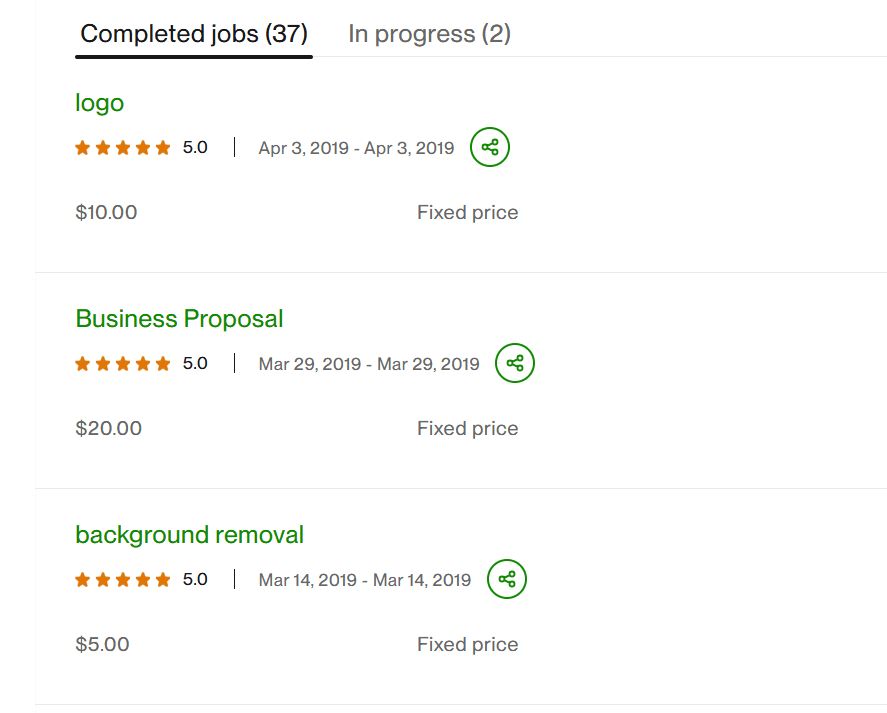Click the Mar 29, 2019 date range
Viewport: 887px width, 713px height.
[x=369, y=364]
